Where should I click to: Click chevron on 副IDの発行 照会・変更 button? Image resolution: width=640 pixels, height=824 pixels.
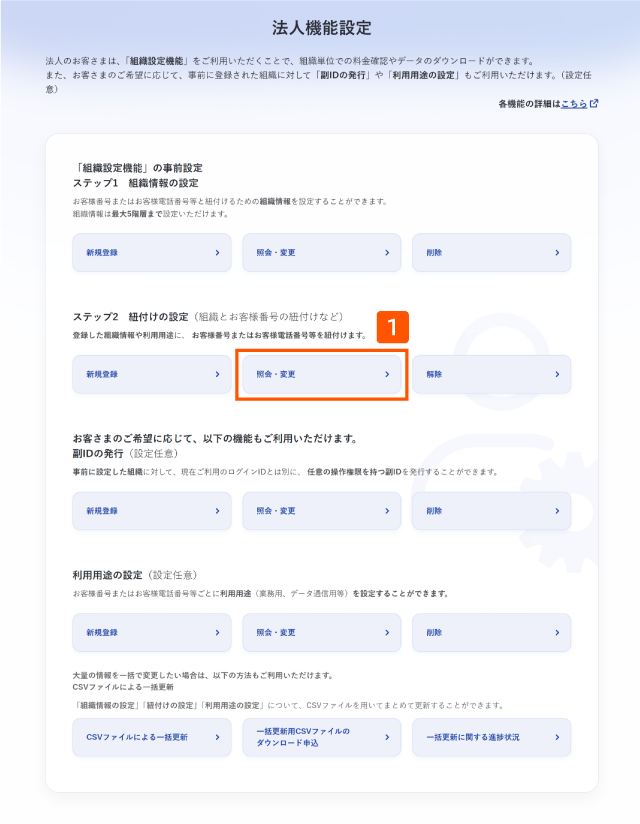387,511
